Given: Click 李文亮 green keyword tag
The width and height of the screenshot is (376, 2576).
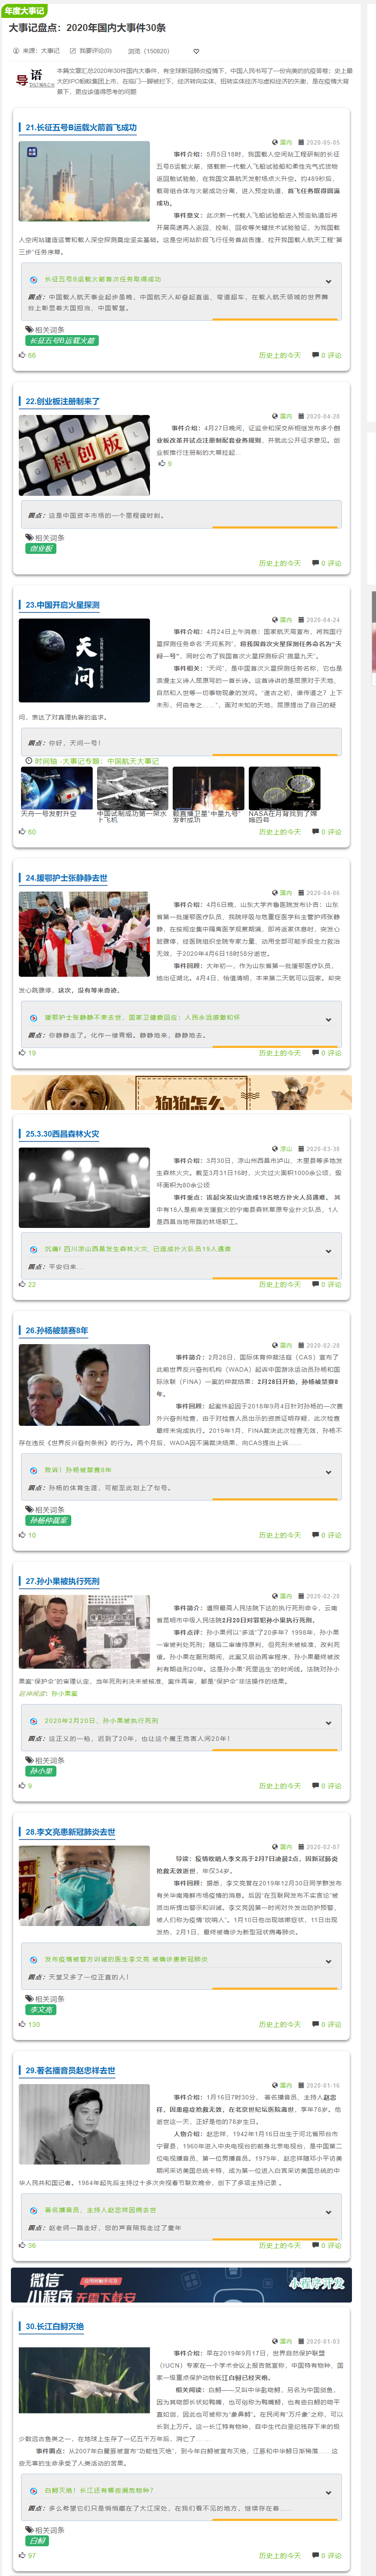Looking at the screenshot, I should [41, 1982].
